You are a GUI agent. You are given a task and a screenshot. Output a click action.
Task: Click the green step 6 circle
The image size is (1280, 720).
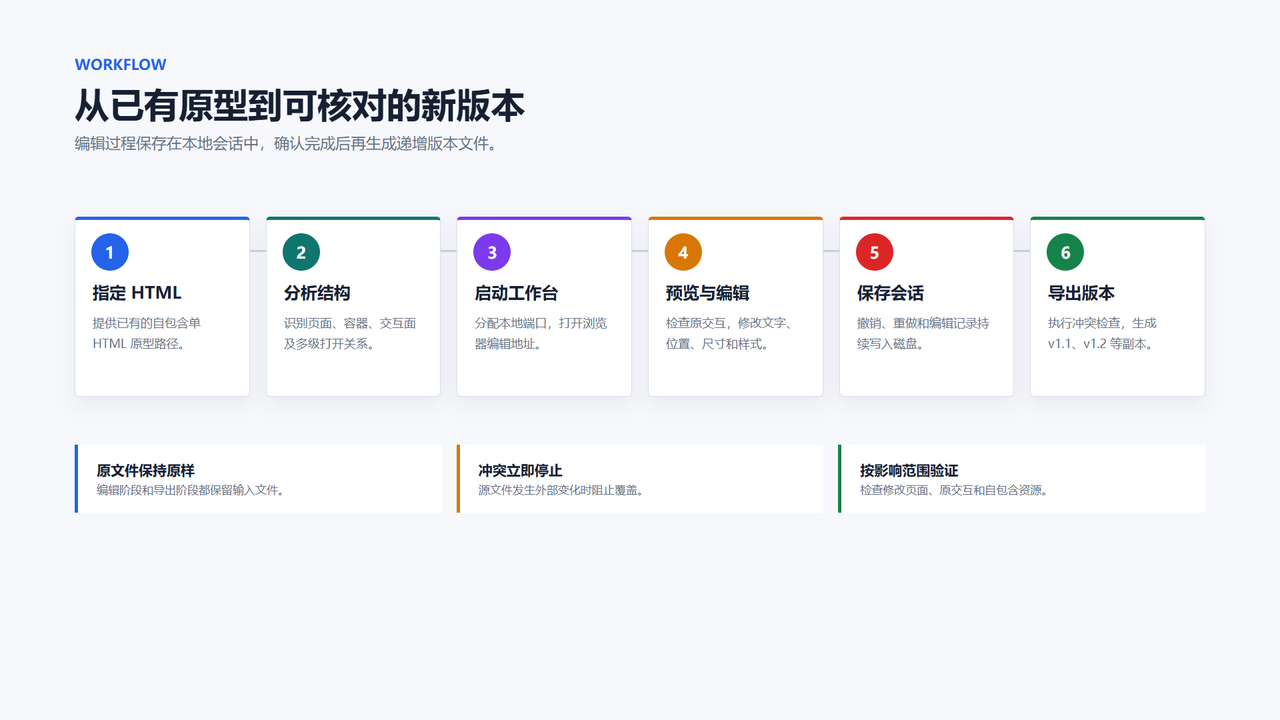tap(1065, 252)
